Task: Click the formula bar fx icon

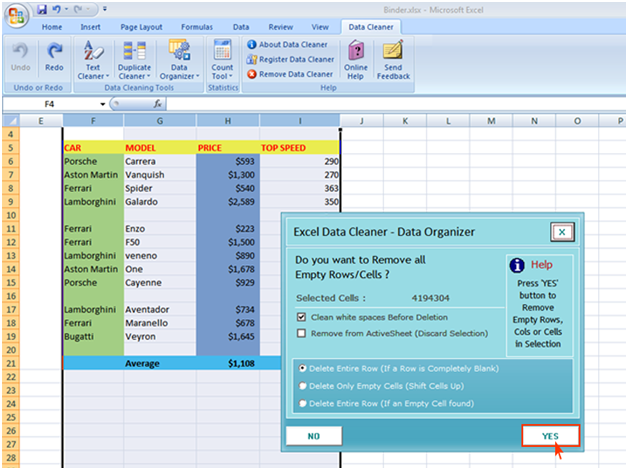Action: [158, 104]
